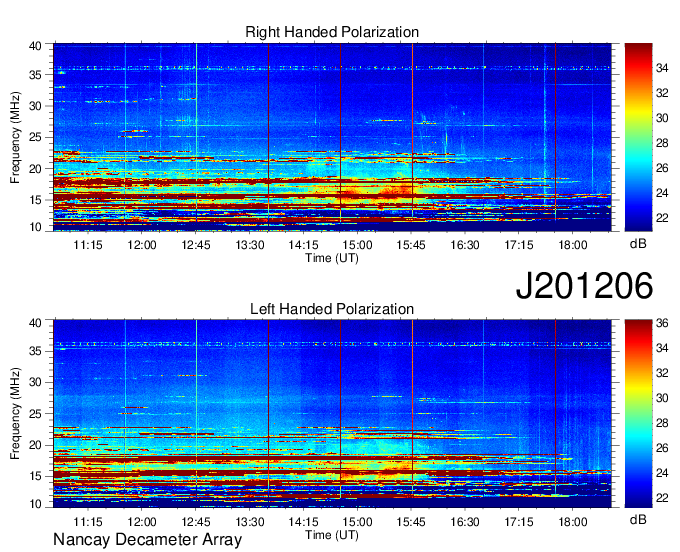Click the dB unit label under bottom colorbar
The width and height of the screenshot is (680, 552).
(638, 520)
